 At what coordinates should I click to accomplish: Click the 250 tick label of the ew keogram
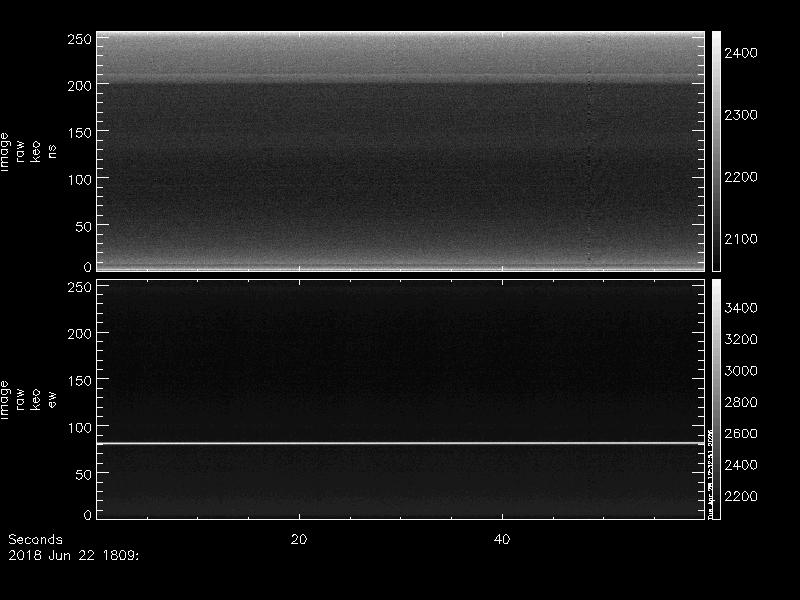click(x=79, y=287)
